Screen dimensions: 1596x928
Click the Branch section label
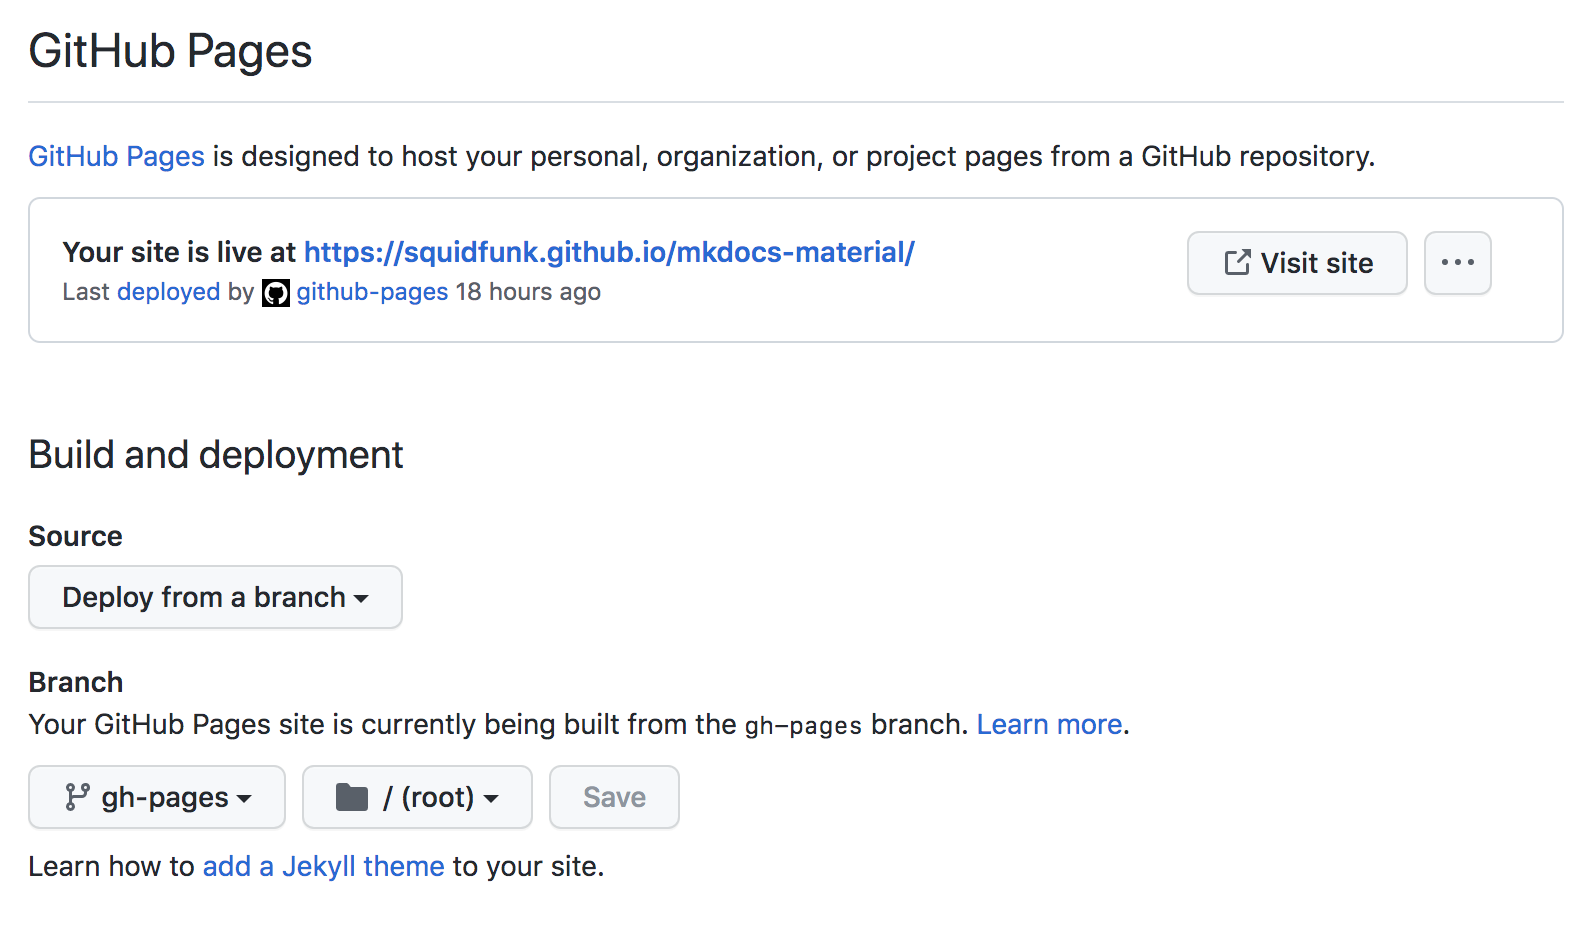pyautogui.click(x=76, y=682)
